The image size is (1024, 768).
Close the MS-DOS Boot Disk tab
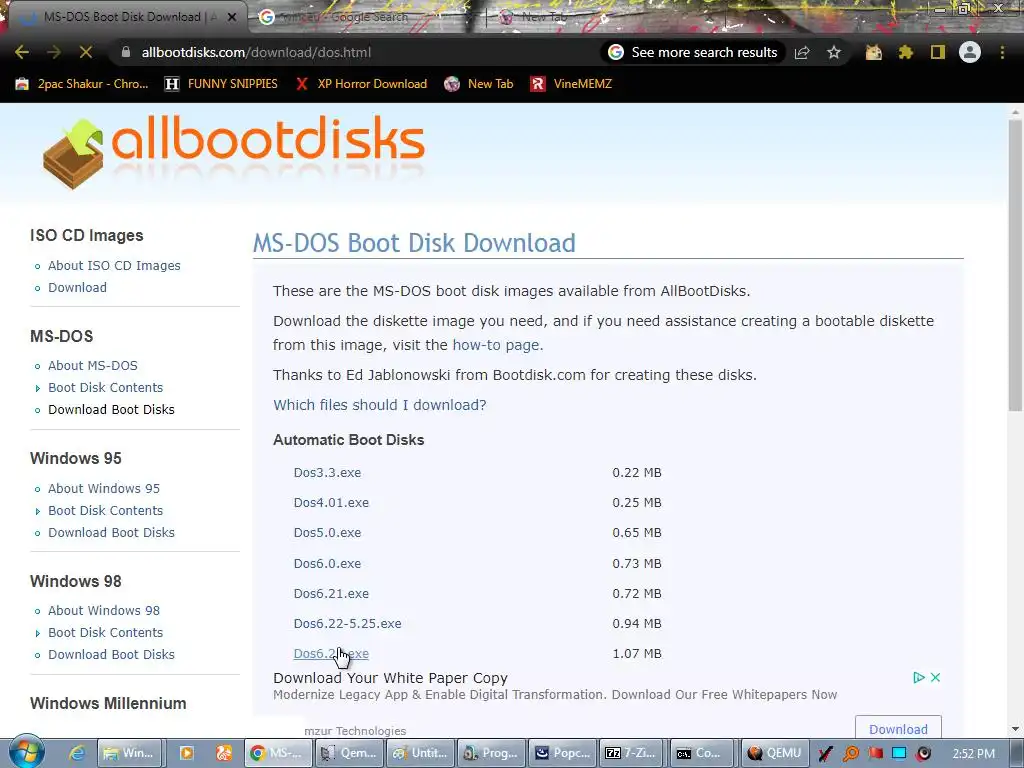click(x=232, y=17)
